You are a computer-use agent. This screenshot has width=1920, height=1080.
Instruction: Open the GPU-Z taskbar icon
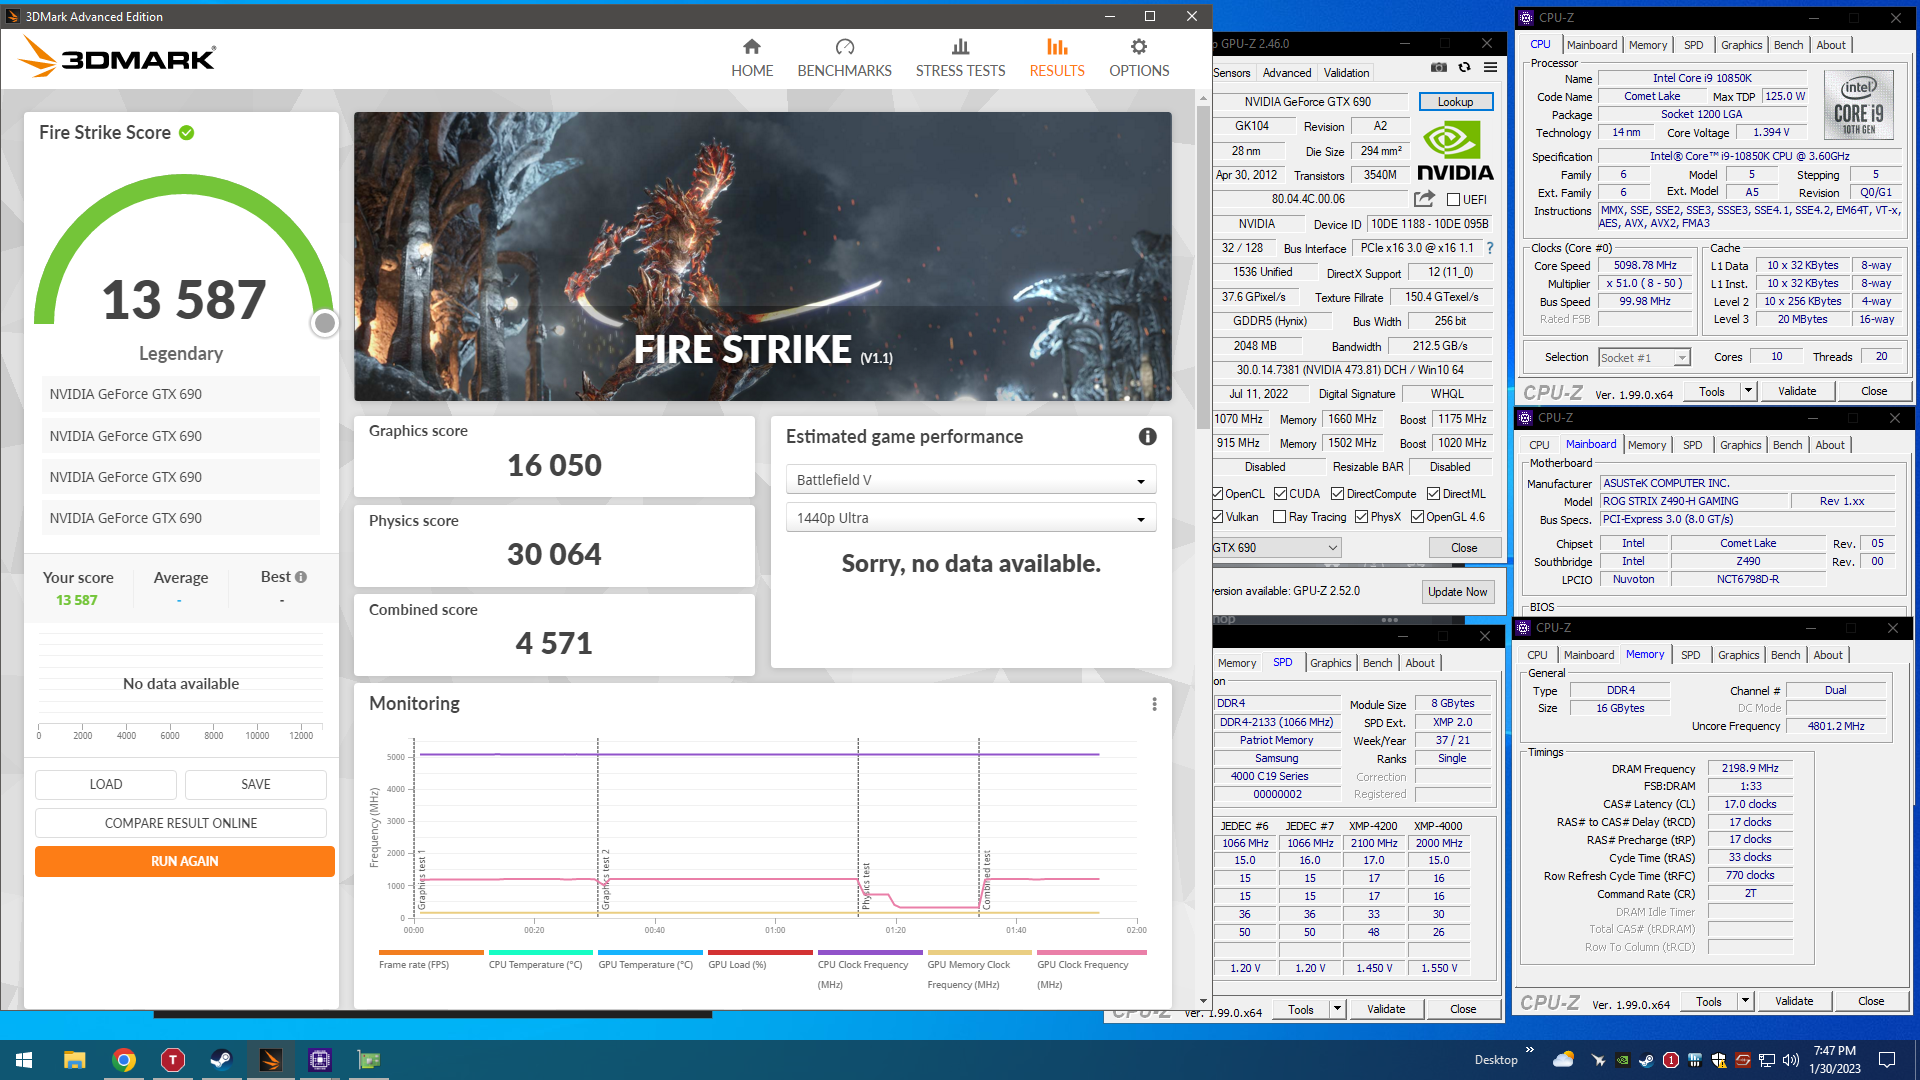click(x=369, y=1060)
